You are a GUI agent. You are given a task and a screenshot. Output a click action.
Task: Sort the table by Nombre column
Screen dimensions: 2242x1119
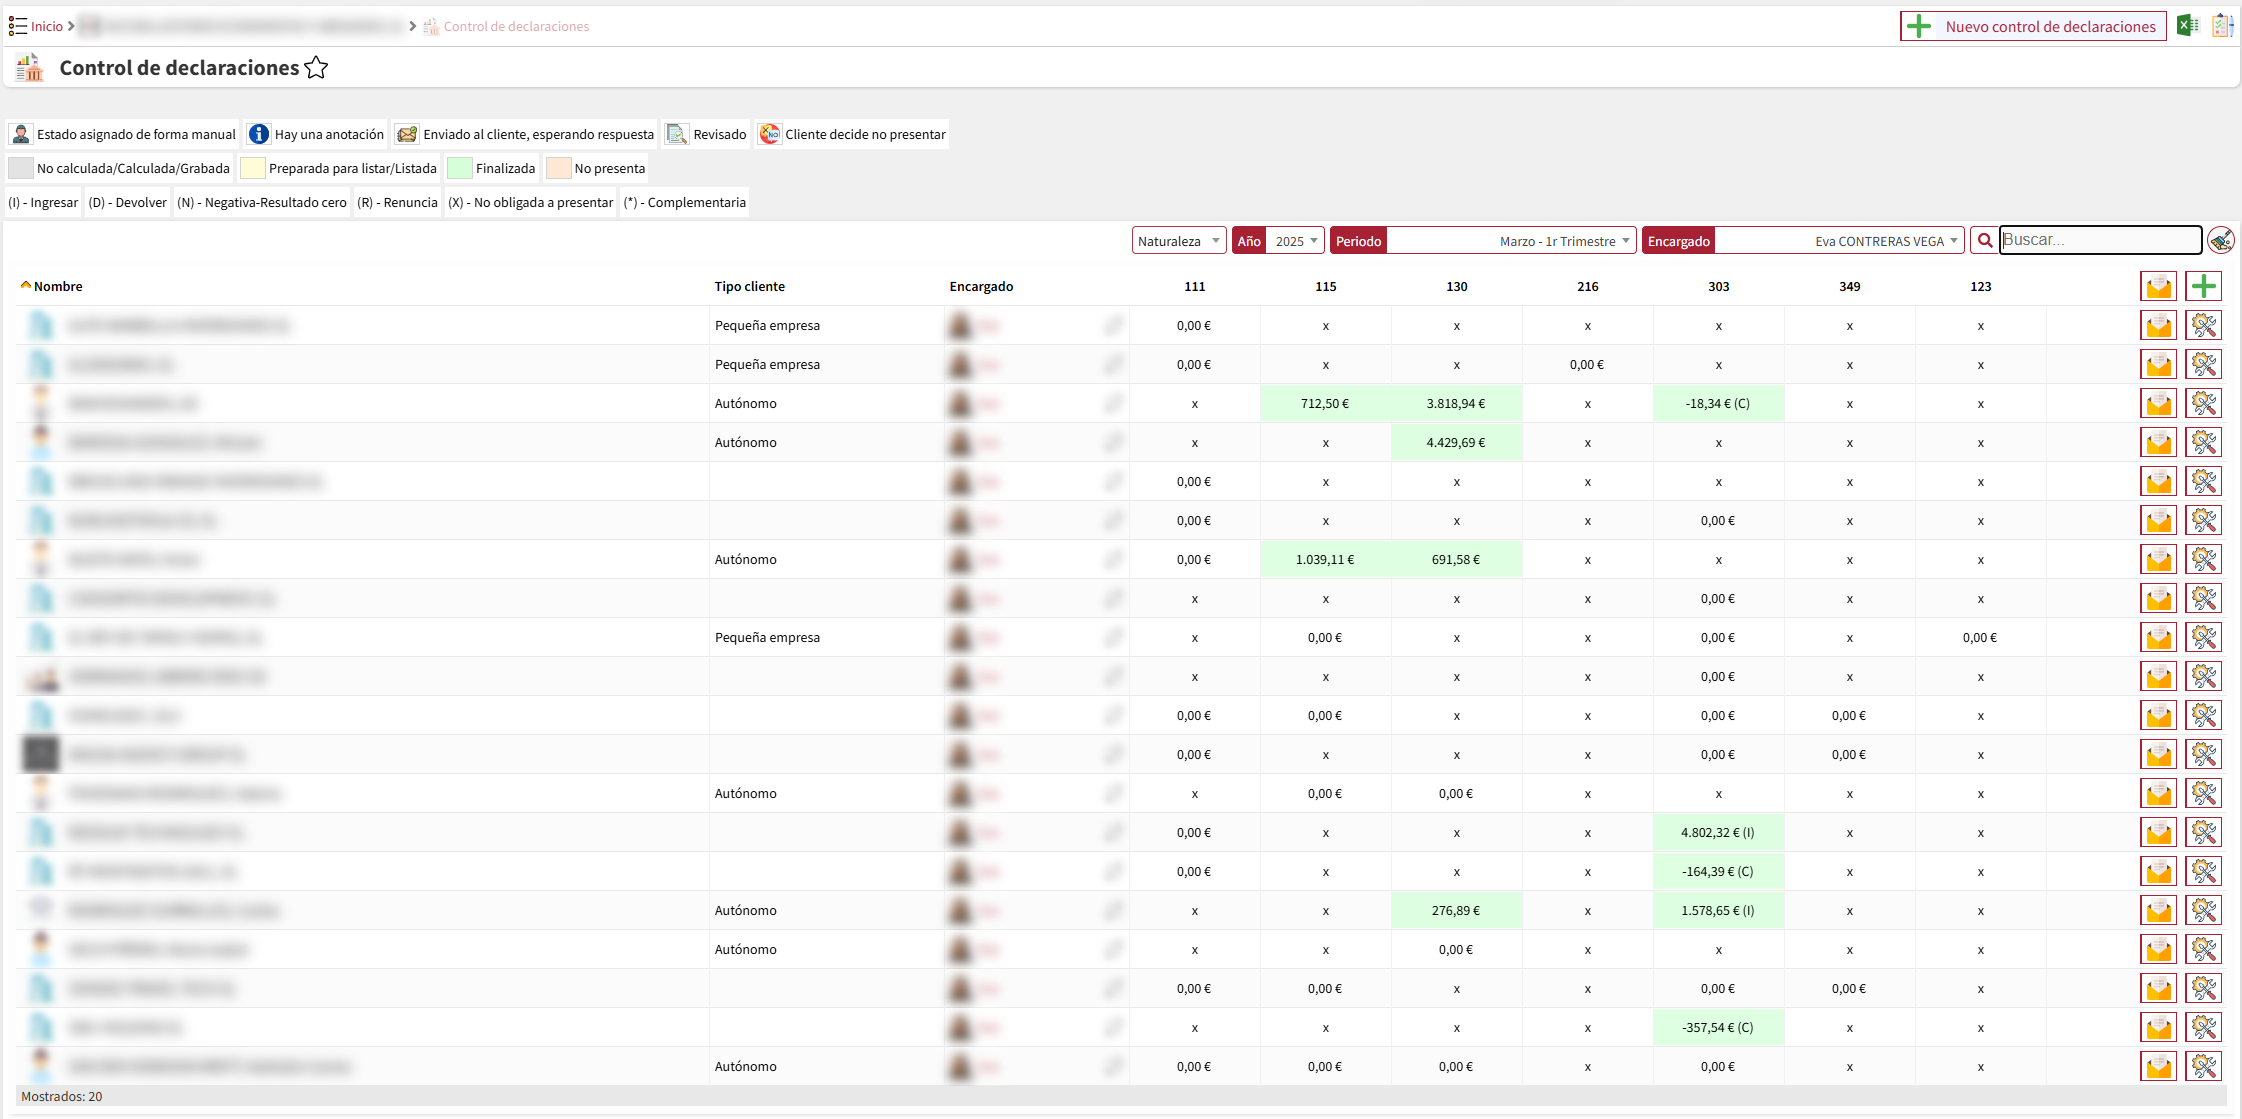point(58,286)
